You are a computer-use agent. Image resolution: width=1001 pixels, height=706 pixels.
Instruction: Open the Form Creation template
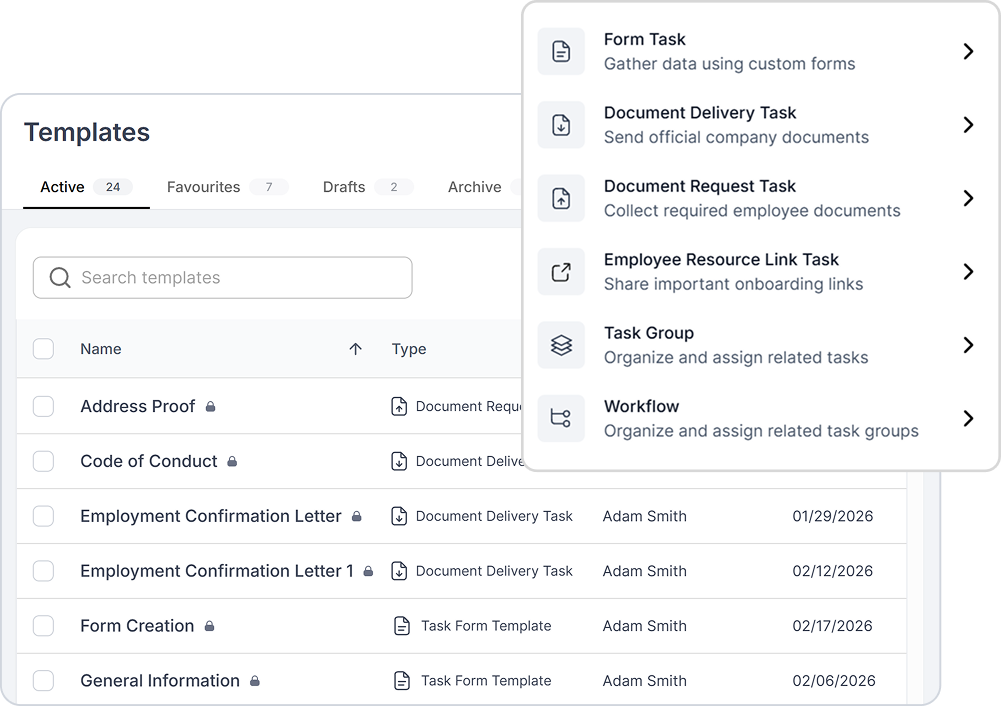click(137, 626)
